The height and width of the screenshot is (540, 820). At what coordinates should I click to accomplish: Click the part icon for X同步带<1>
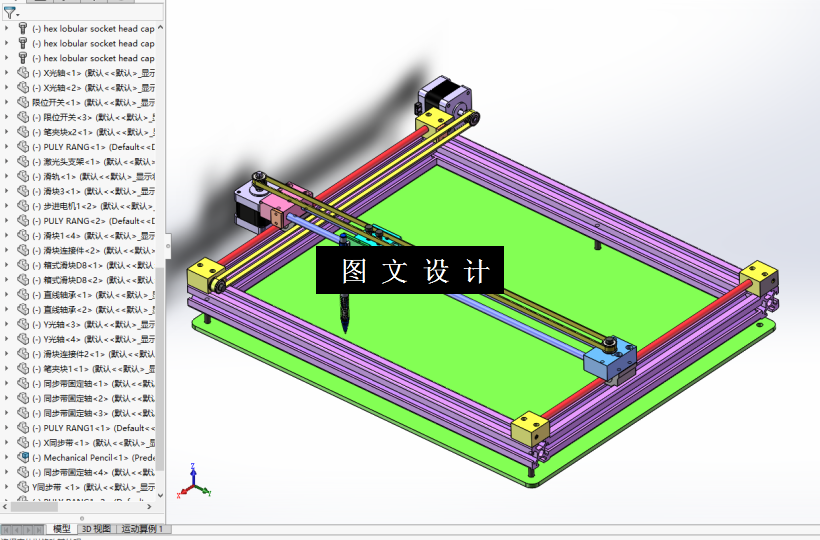(x=23, y=442)
